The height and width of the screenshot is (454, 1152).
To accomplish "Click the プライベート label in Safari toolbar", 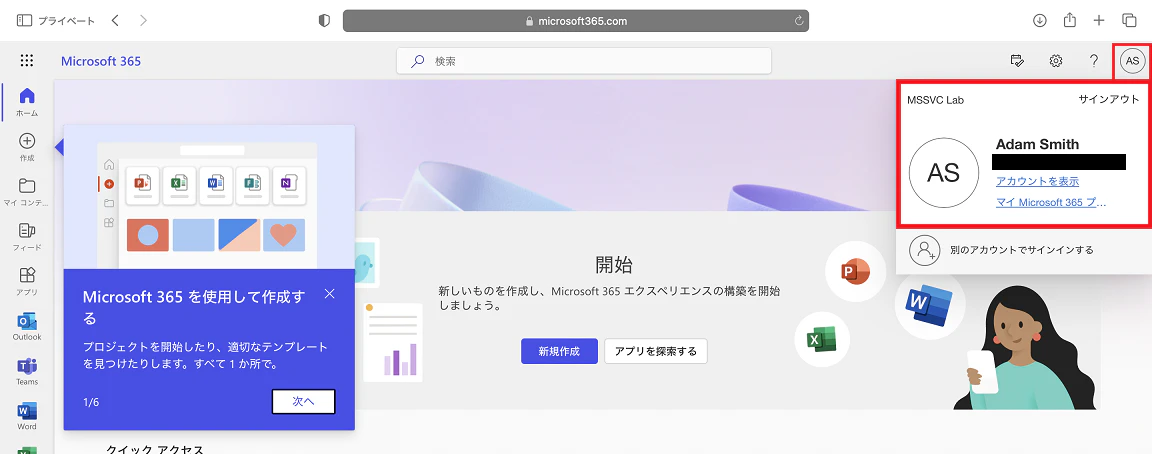I will click(x=67, y=21).
